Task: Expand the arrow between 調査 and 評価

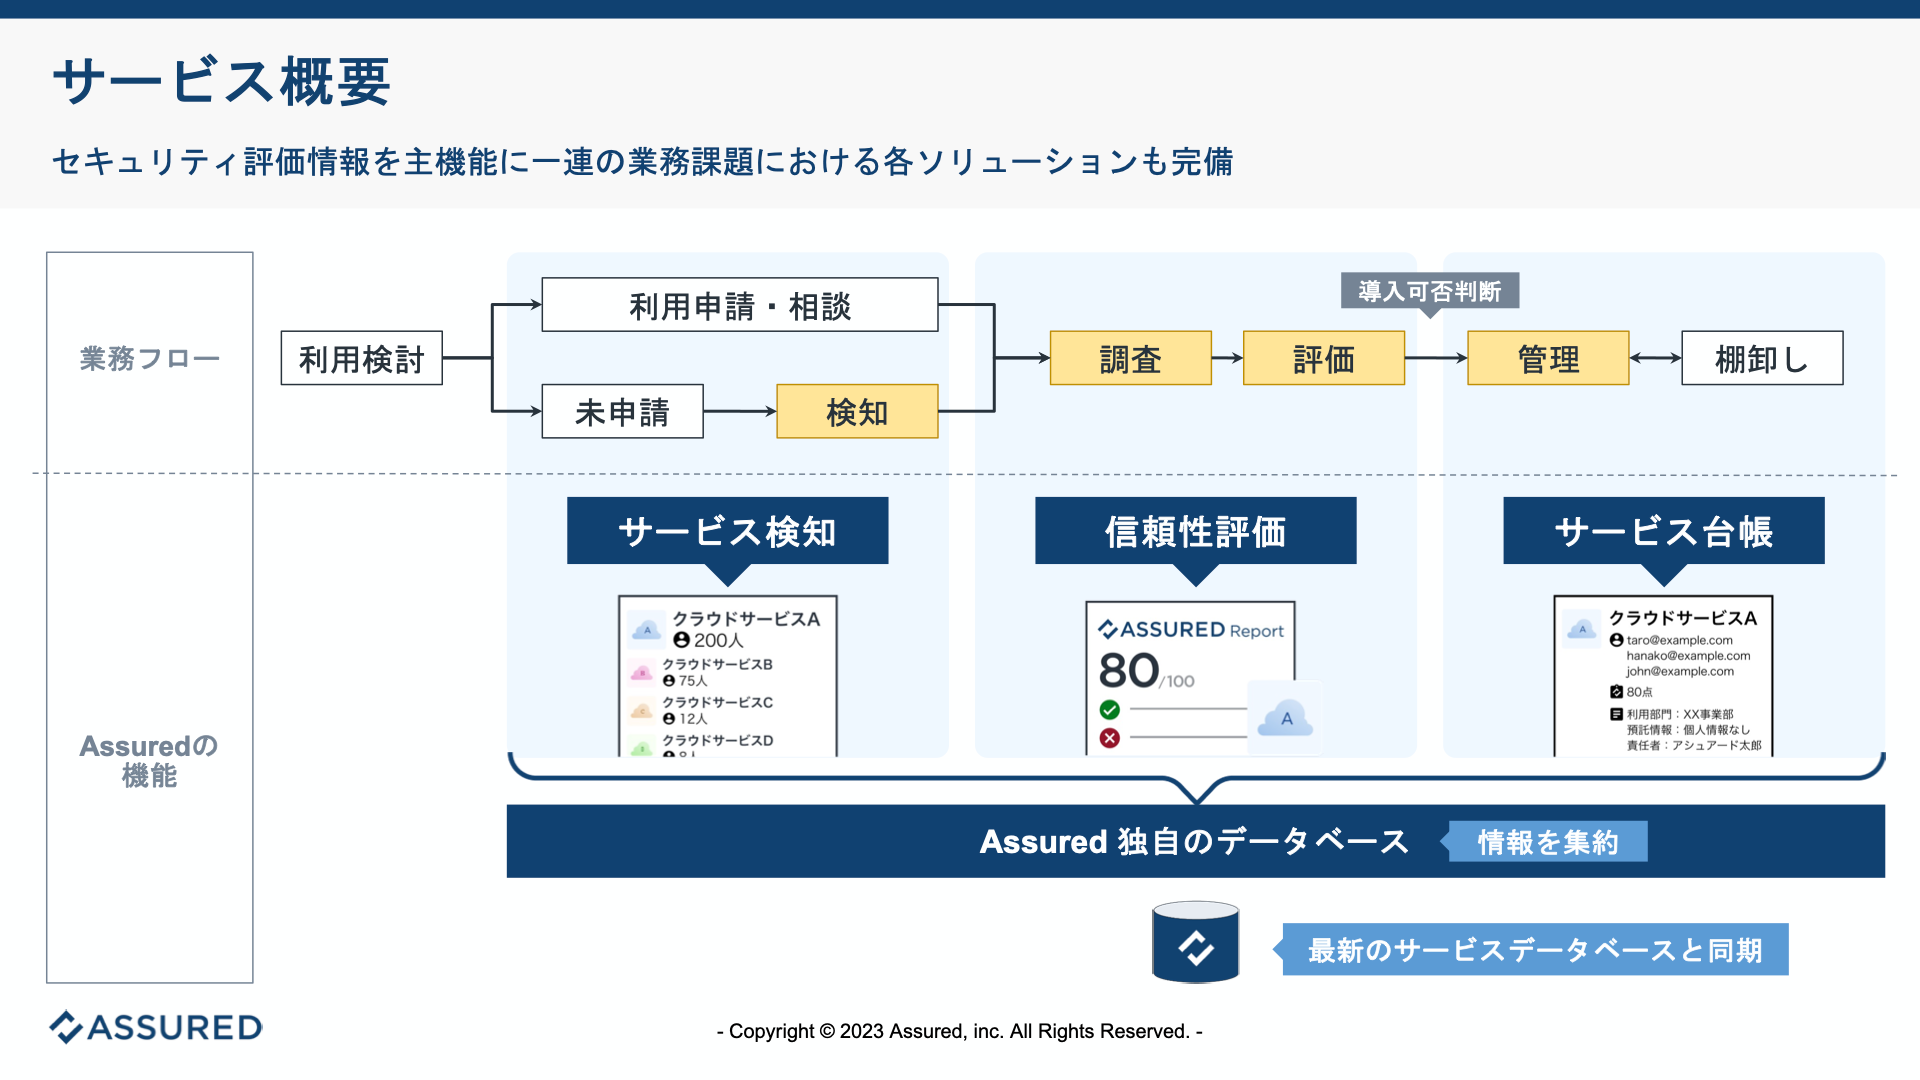Action: tap(1227, 358)
